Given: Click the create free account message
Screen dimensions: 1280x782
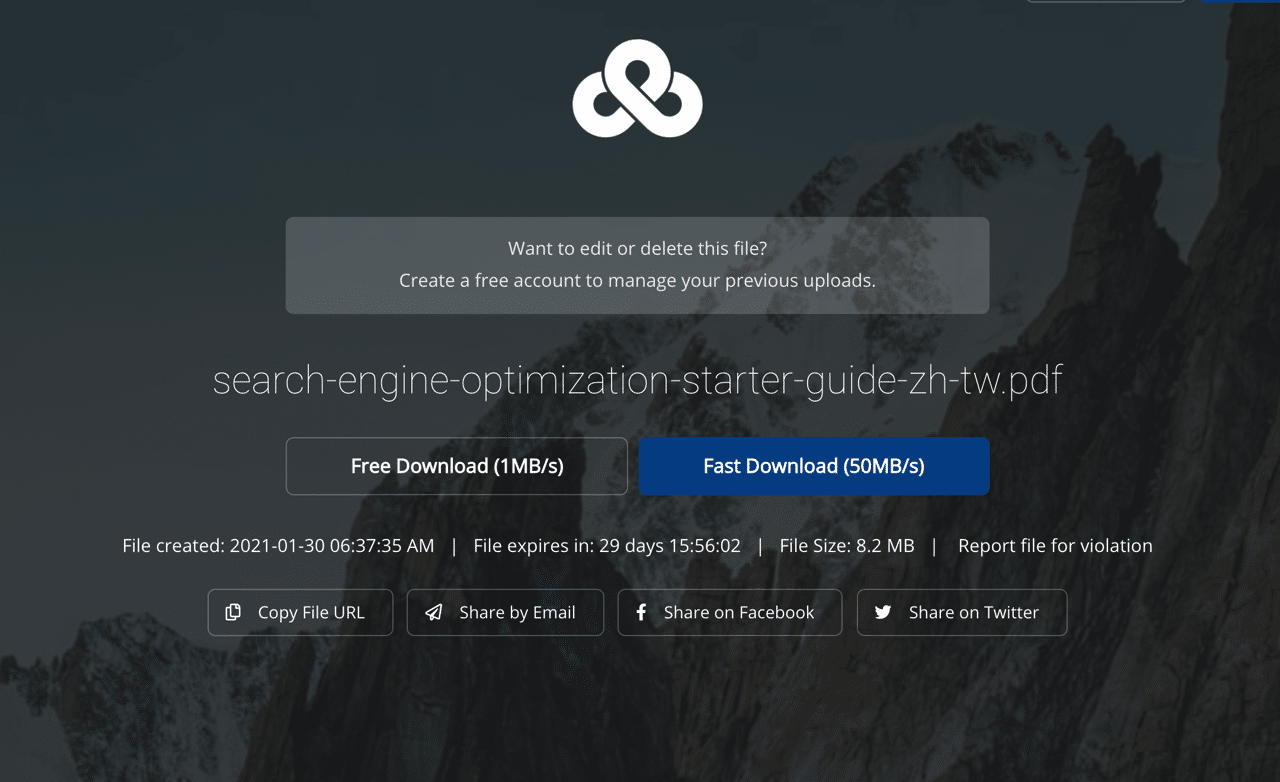Looking at the screenshot, I should (x=637, y=280).
